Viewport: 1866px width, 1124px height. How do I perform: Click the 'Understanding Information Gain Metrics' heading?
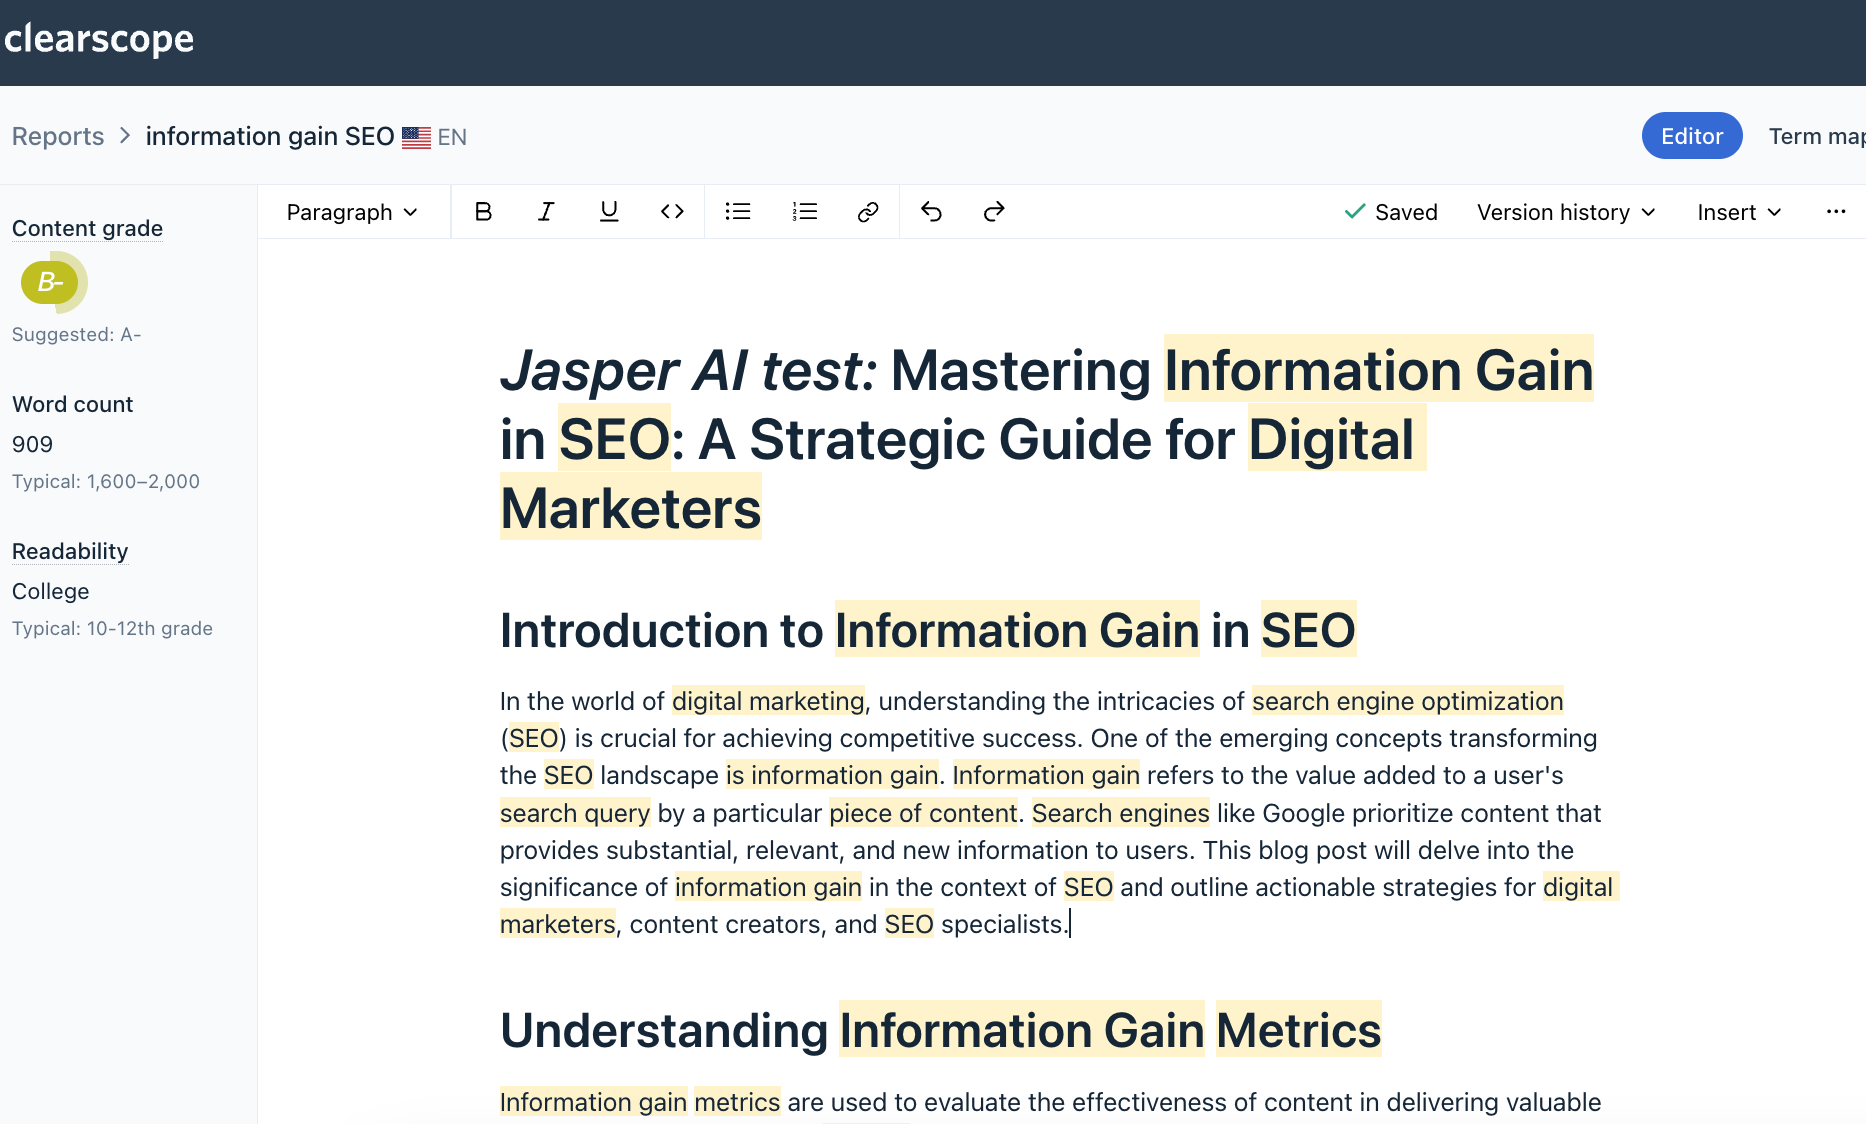[940, 1030]
